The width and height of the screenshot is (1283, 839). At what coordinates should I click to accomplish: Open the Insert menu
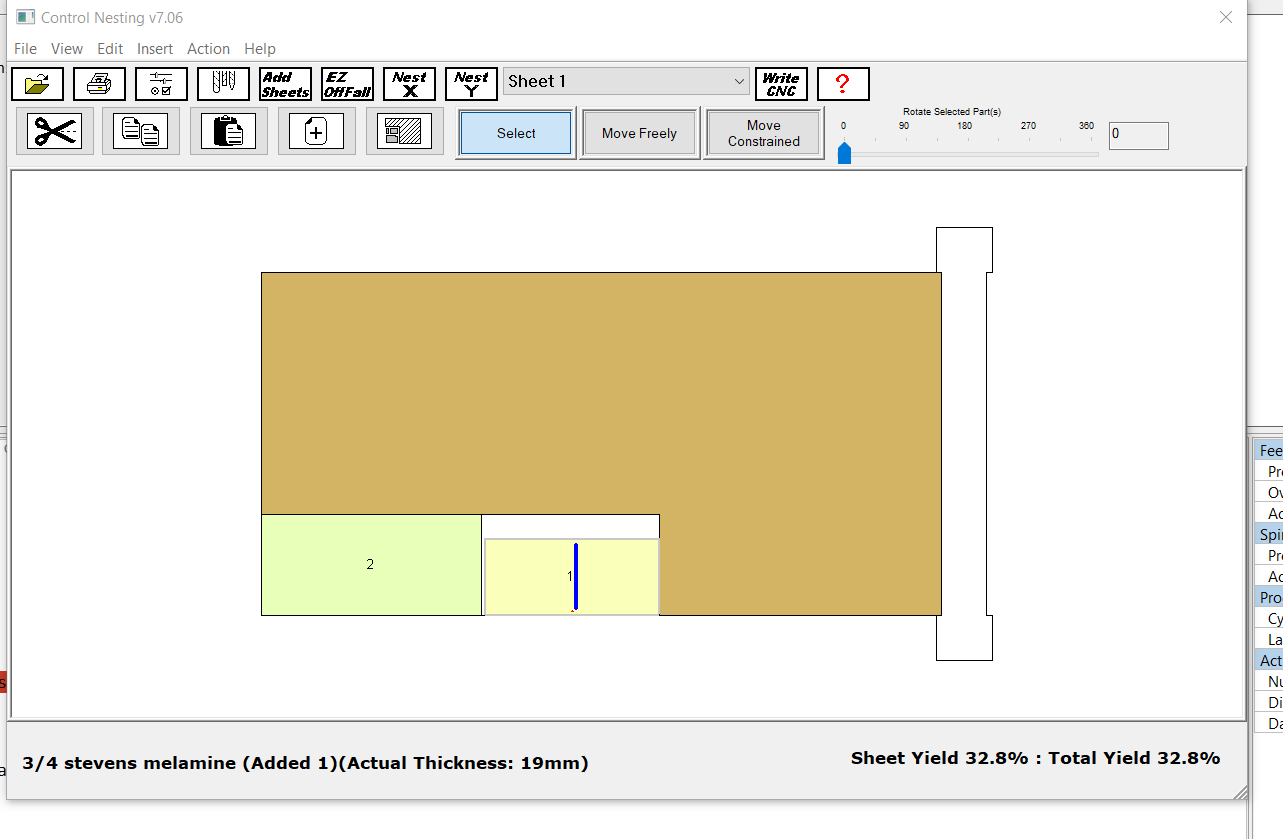(155, 49)
